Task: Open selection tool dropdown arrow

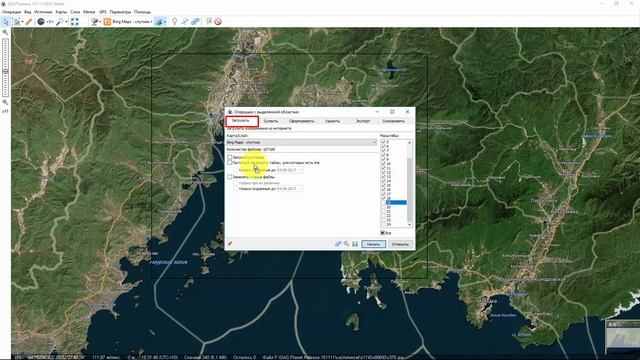Action: [x=22, y=22]
